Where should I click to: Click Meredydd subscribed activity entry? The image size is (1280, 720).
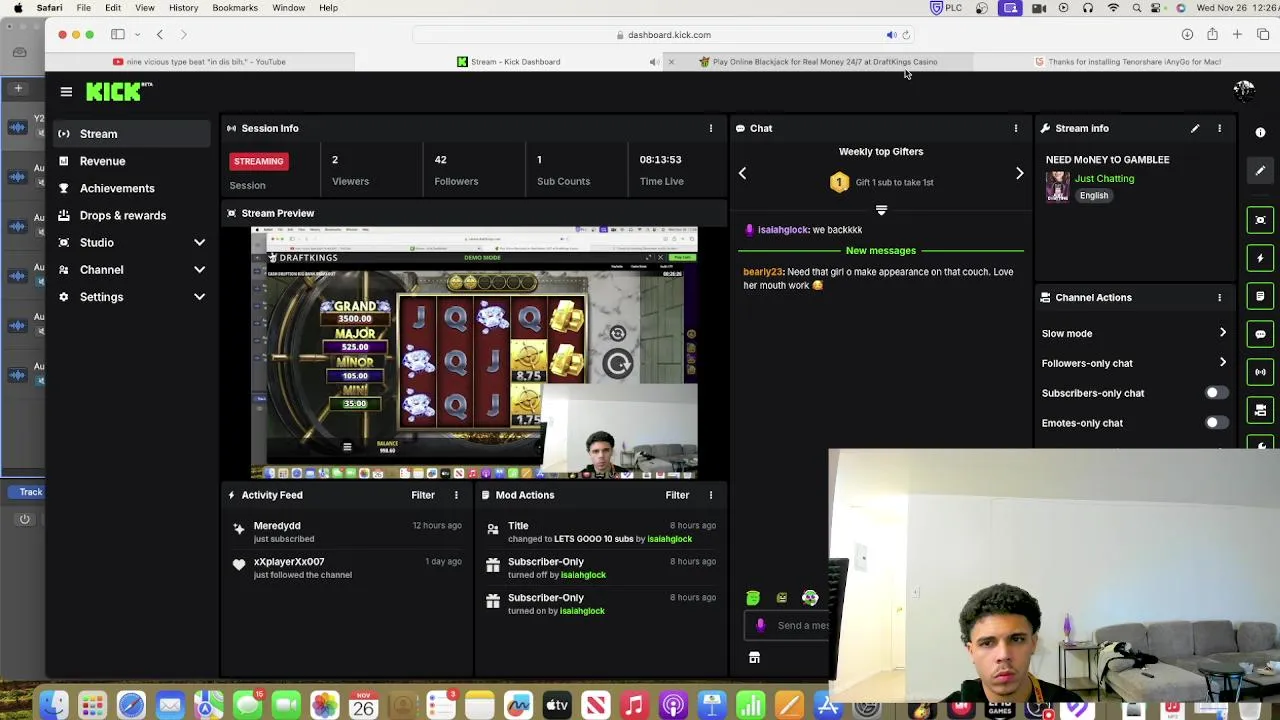347,532
